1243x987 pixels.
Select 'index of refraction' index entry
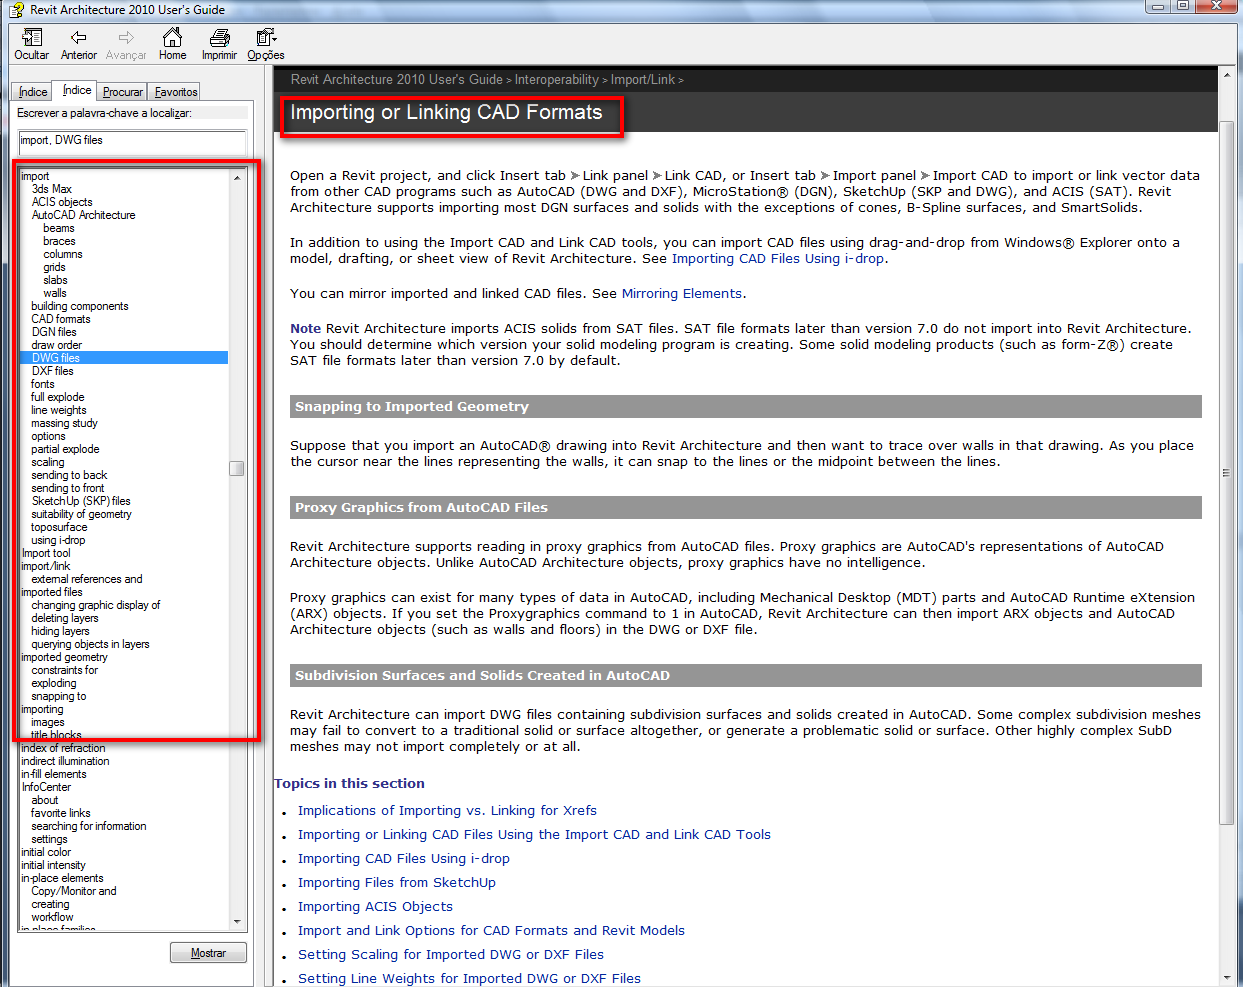click(63, 748)
